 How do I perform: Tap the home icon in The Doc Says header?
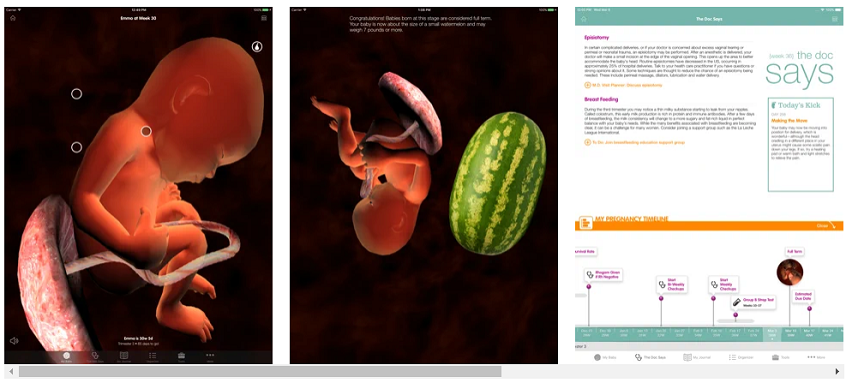(x=584, y=19)
